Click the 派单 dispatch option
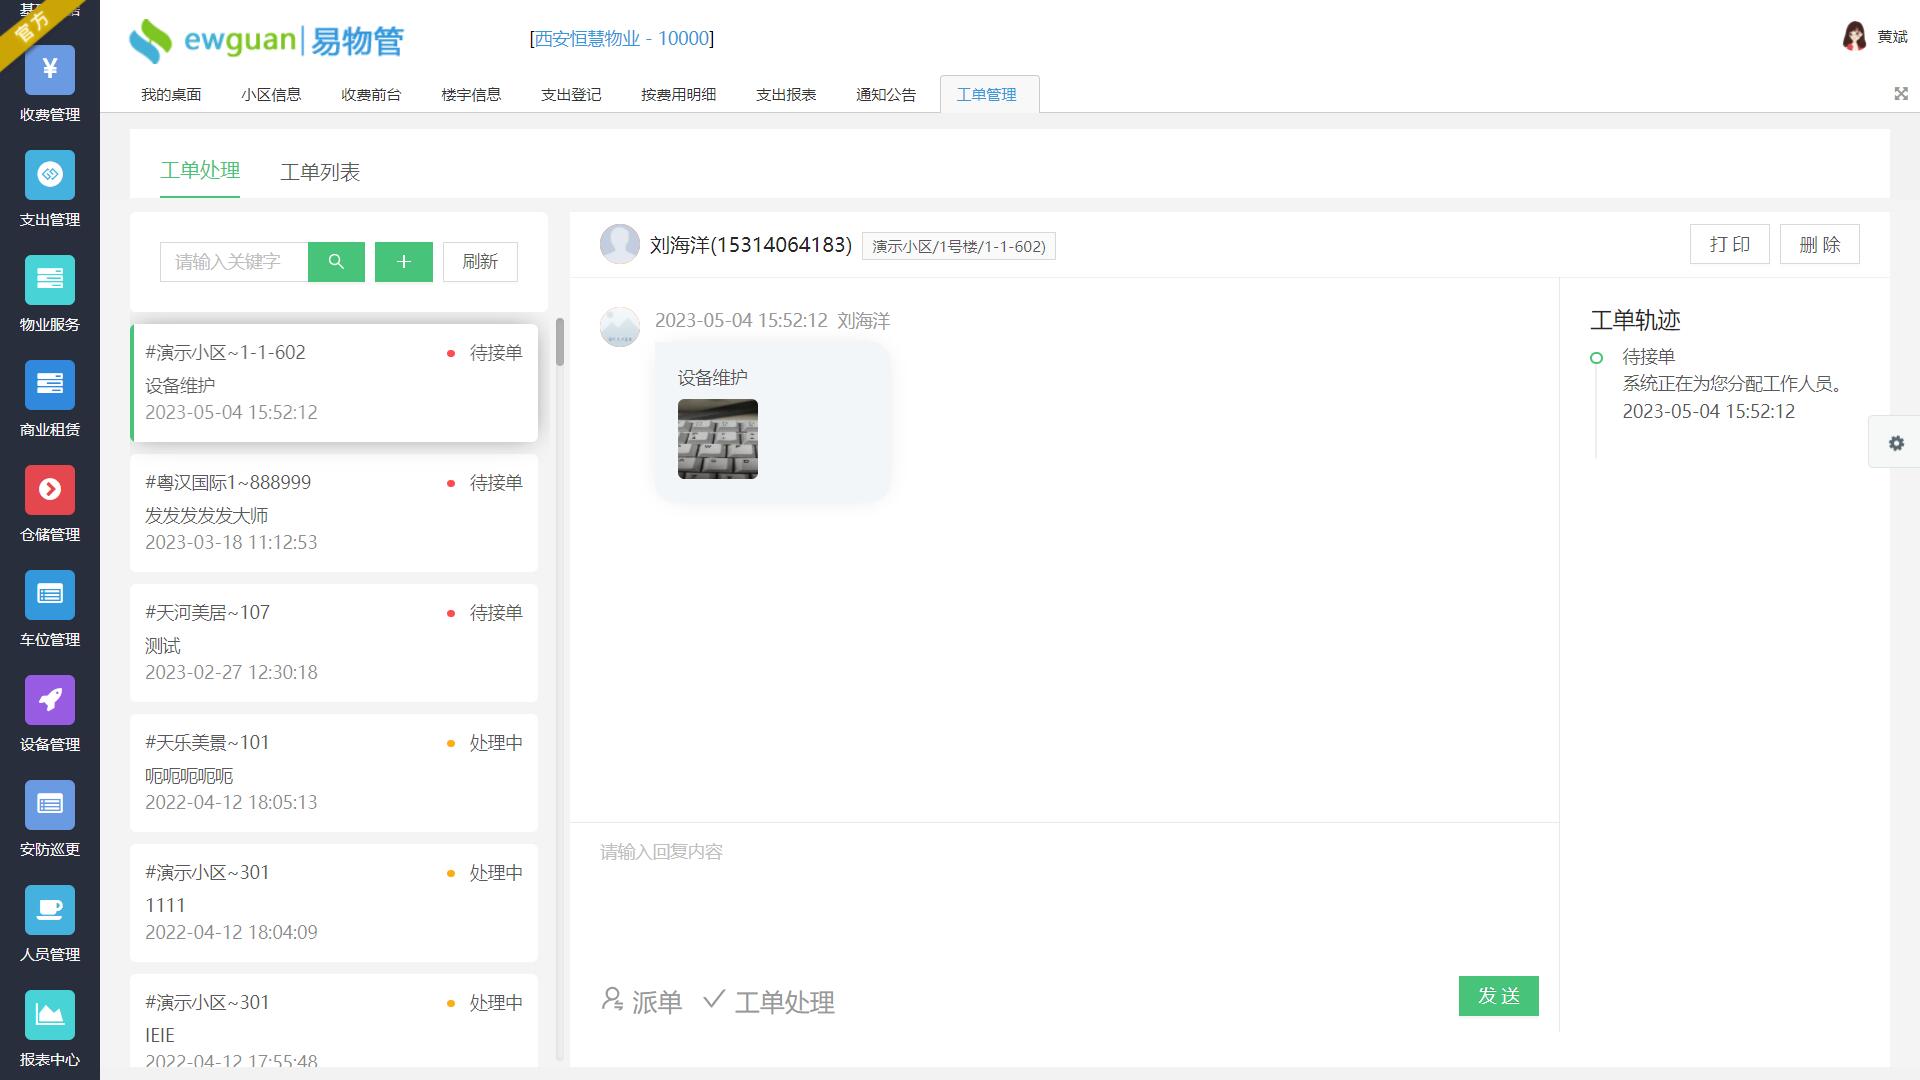The width and height of the screenshot is (1920, 1080). pyautogui.click(x=642, y=1001)
